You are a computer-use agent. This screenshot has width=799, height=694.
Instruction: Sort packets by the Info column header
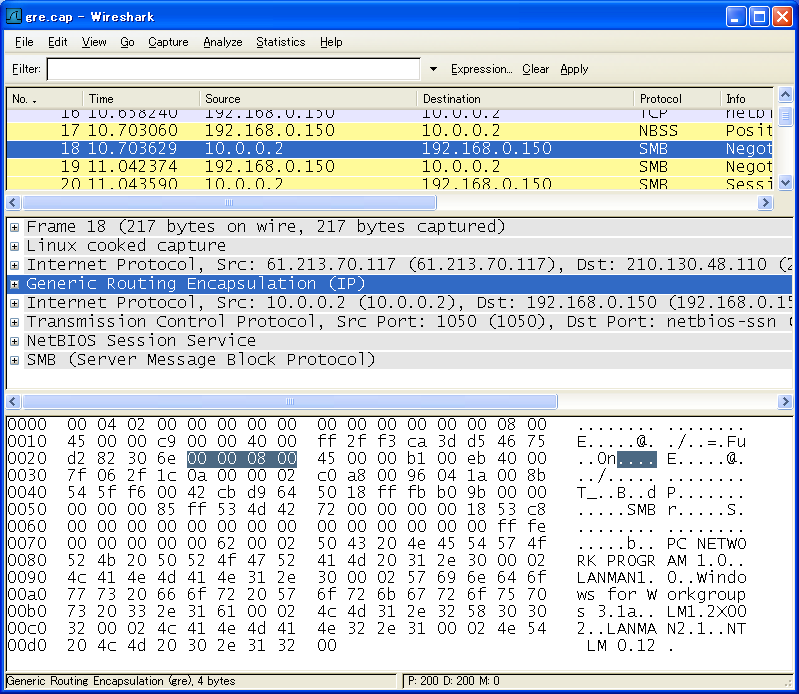(747, 99)
